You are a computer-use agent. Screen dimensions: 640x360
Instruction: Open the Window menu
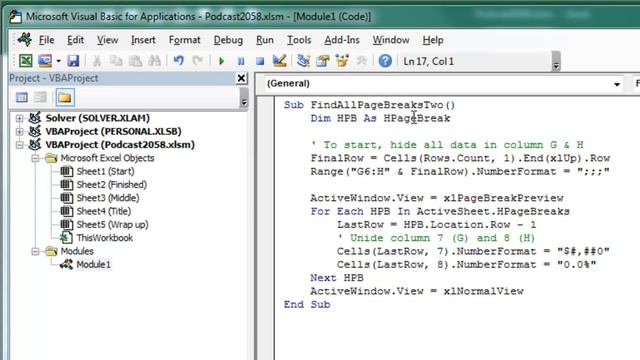click(391, 40)
